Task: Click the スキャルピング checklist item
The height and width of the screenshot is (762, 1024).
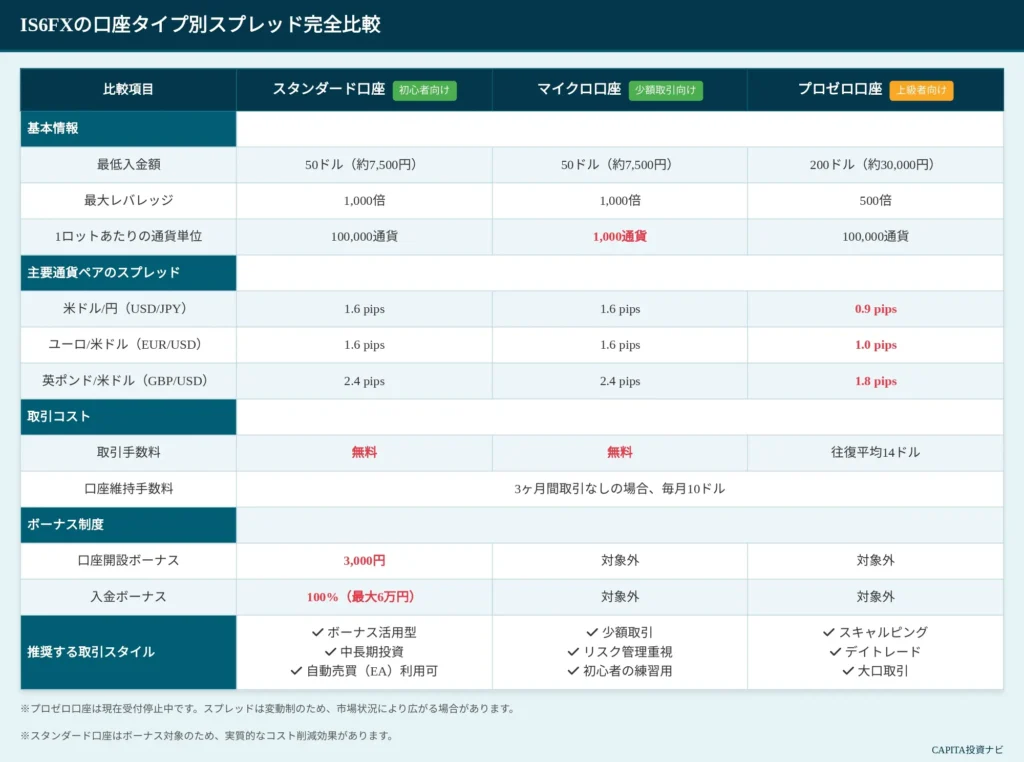Action: click(x=875, y=633)
